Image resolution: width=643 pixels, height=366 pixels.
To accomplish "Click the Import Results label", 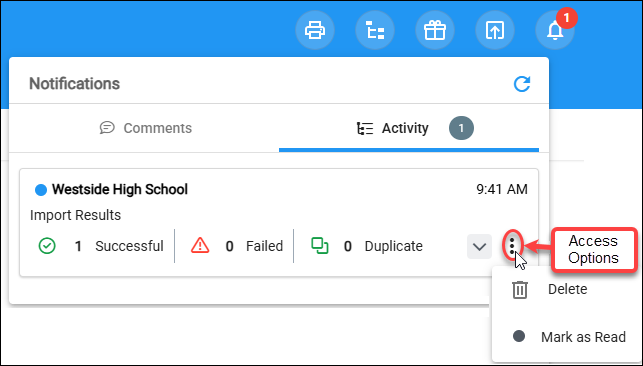I will [75, 215].
